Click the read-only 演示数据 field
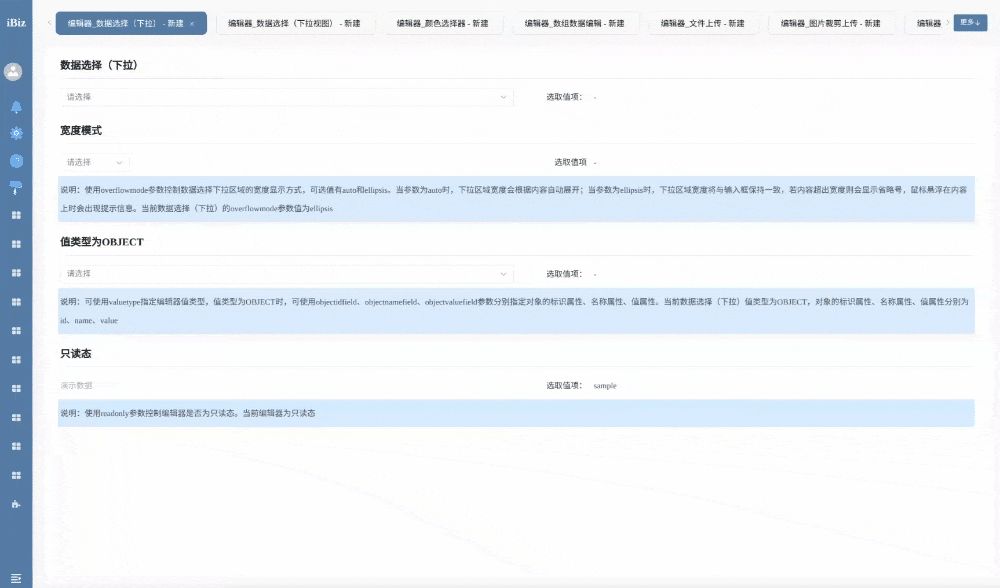1000x588 pixels. 77,385
